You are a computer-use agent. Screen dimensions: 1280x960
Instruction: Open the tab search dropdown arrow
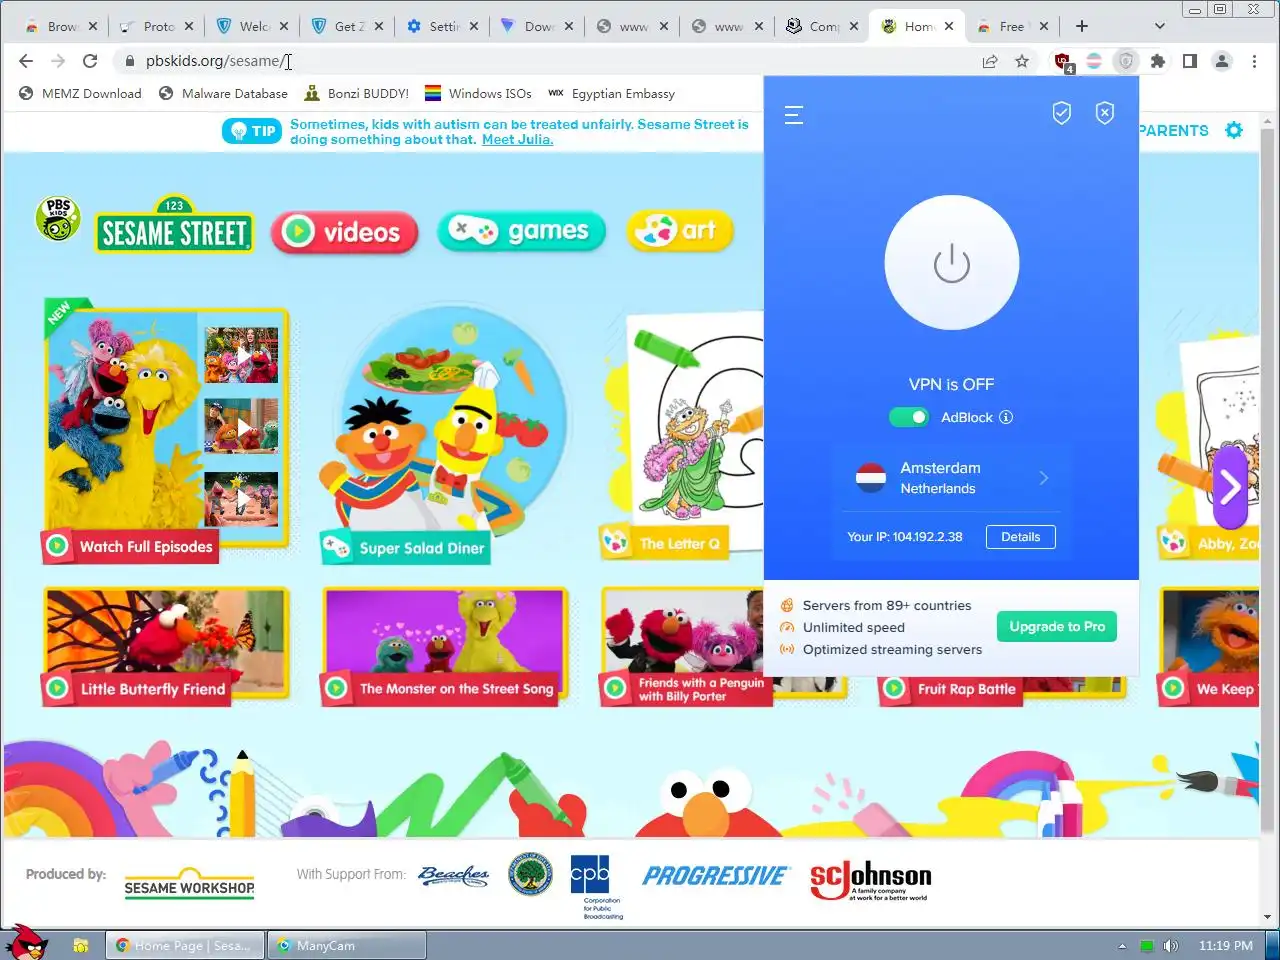pos(1159,26)
